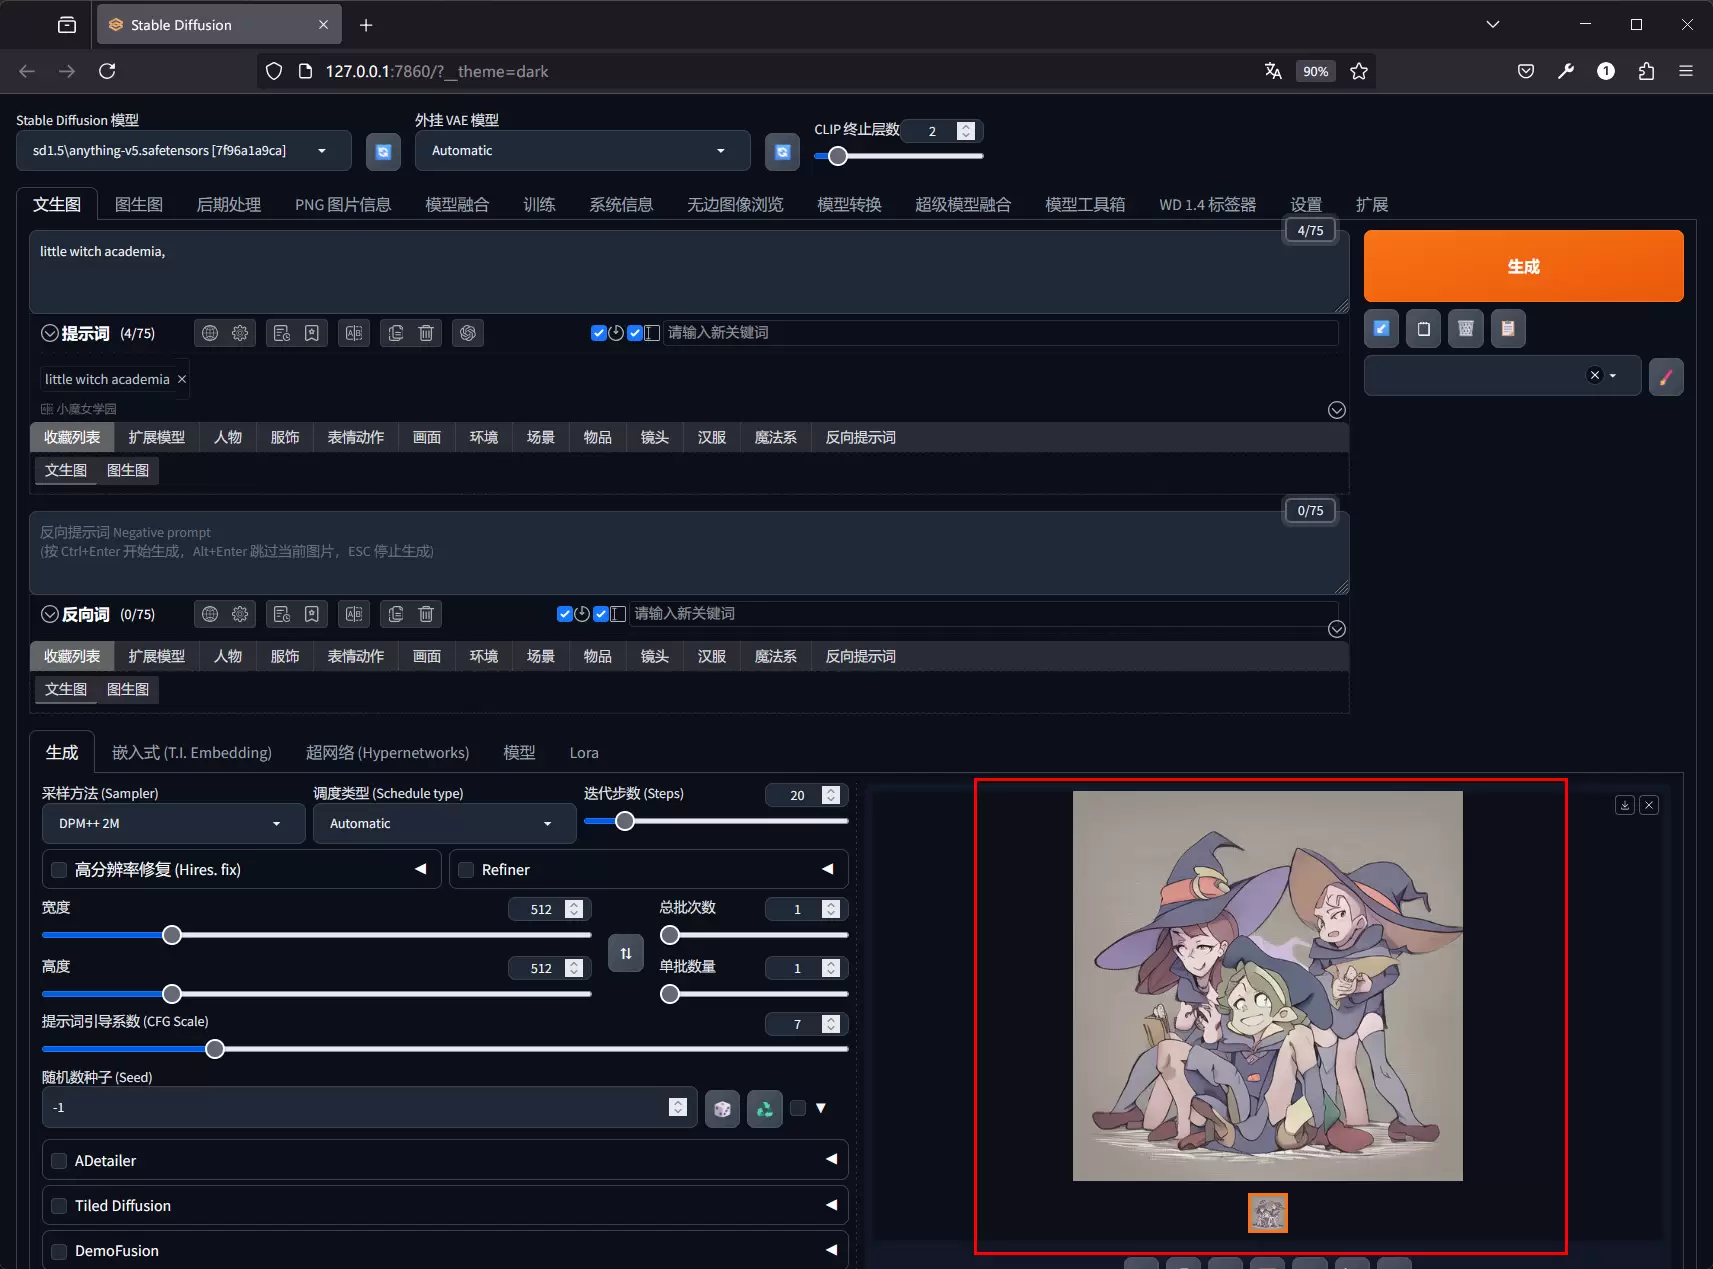Expand the ADetailer section
The image size is (1713, 1269).
(831, 1159)
